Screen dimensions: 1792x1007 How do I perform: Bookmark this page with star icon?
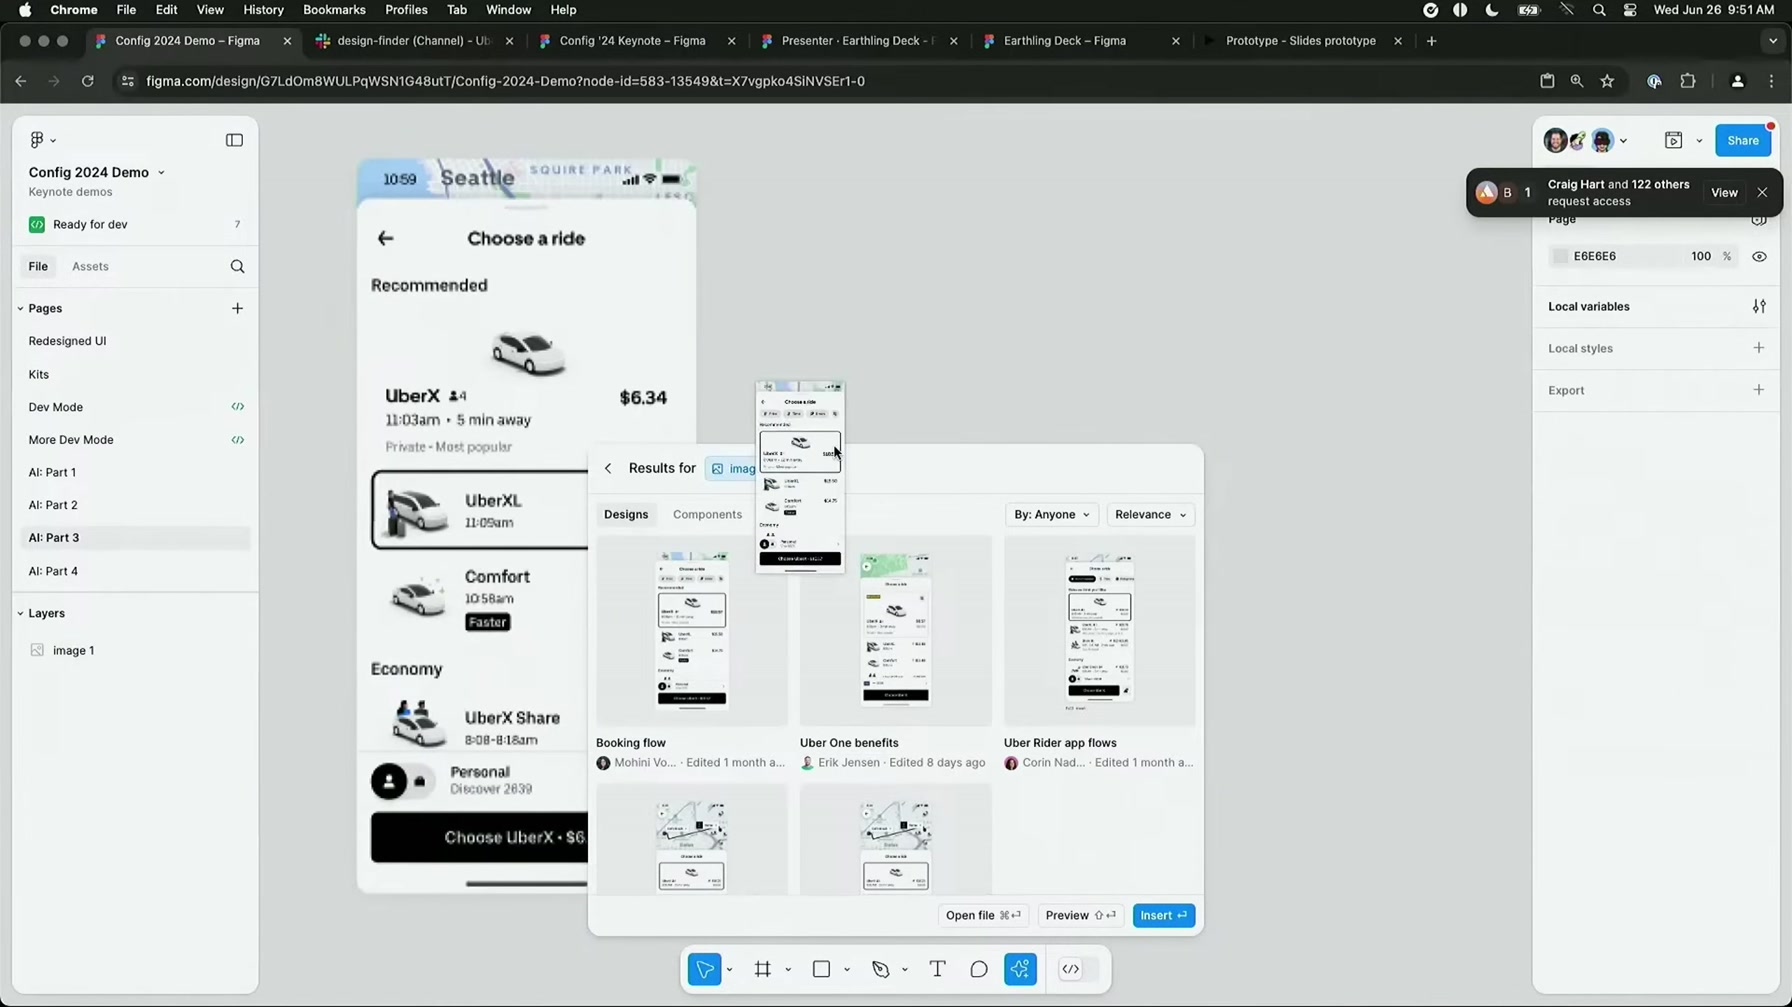(1607, 81)
